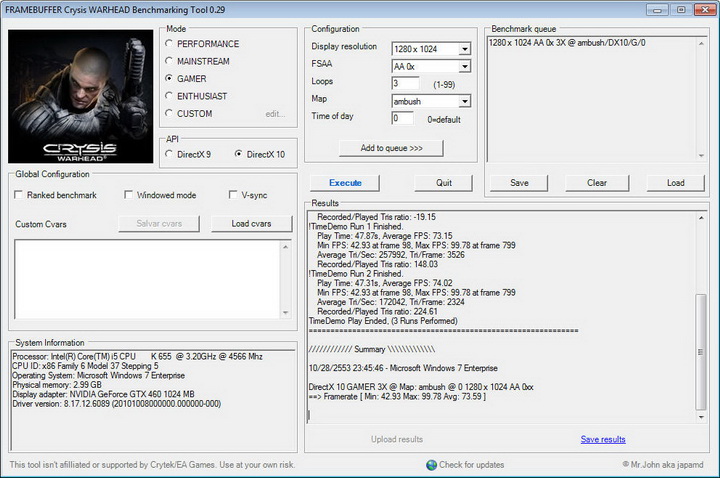The width and height of the screenshot is (720, 478).
Task: Select the DirectX 10 API option
Action: pyautogui.click(x=238, y=154)
